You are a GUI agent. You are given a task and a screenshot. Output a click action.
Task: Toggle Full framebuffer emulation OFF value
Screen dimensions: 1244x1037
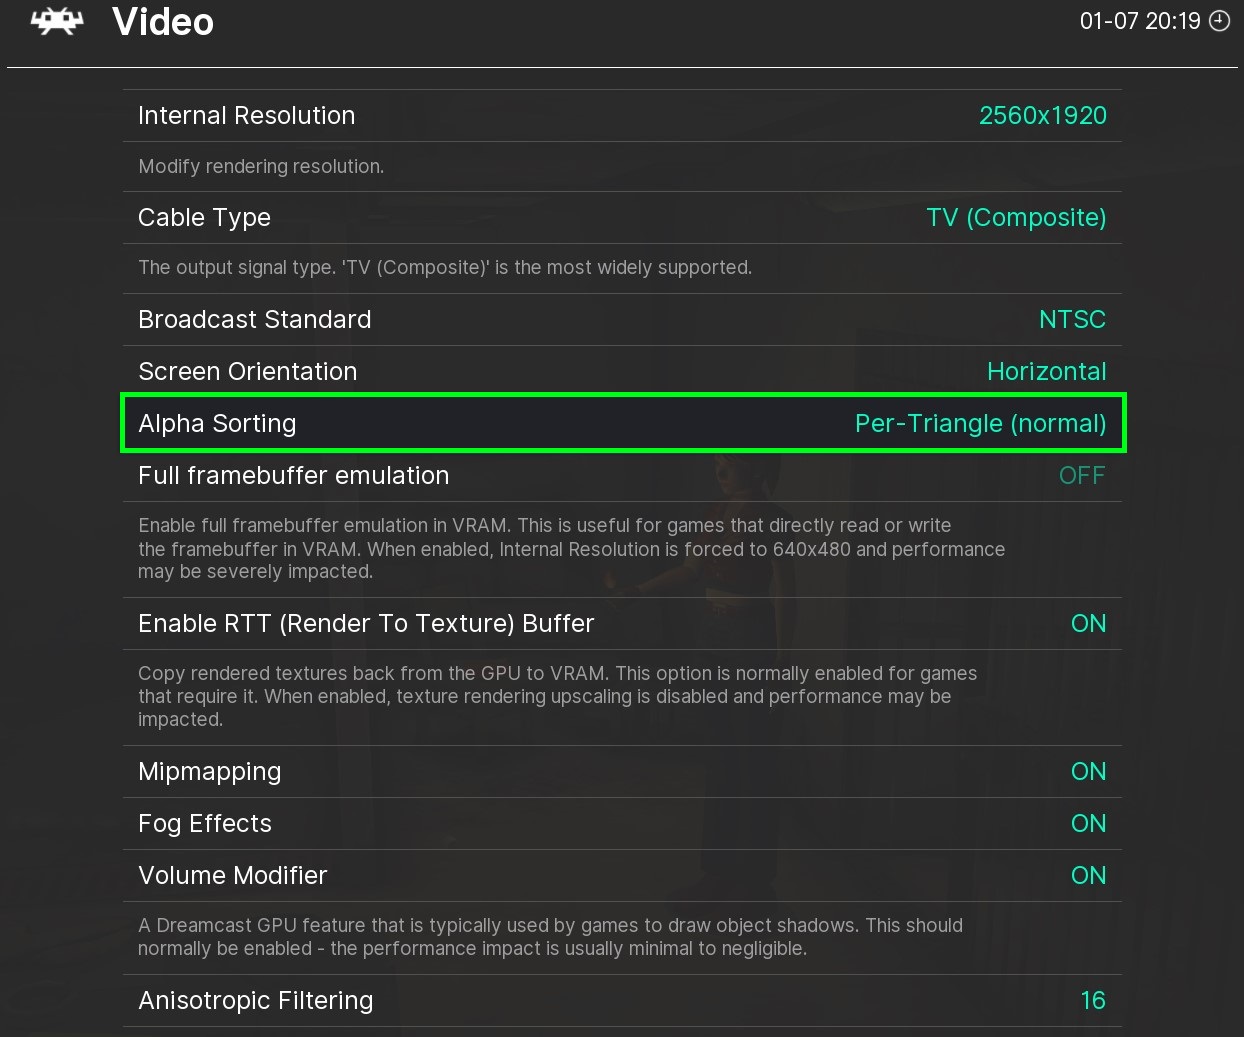tap(1081, 475)
